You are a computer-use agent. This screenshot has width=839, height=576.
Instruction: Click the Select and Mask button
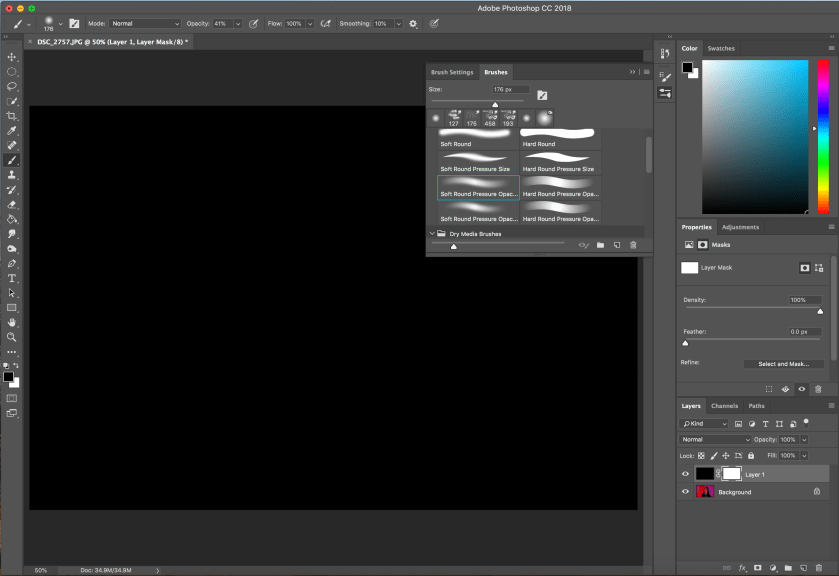coord(783,364)
